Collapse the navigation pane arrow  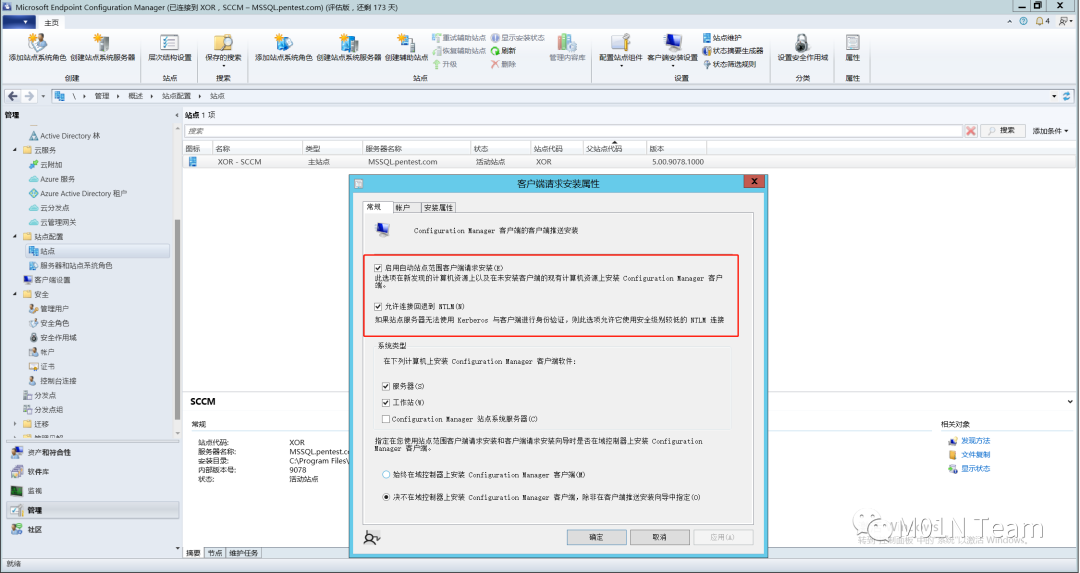coord(176,116)
